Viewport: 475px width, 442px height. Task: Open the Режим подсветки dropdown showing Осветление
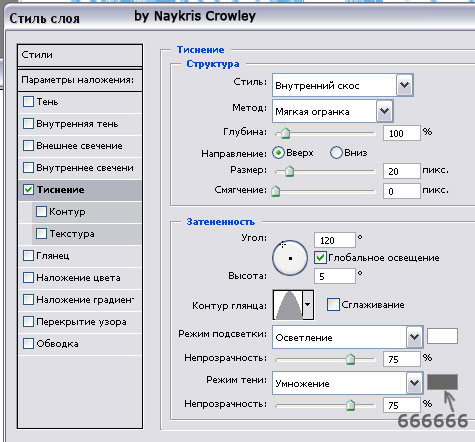click(x=348, y=337)
